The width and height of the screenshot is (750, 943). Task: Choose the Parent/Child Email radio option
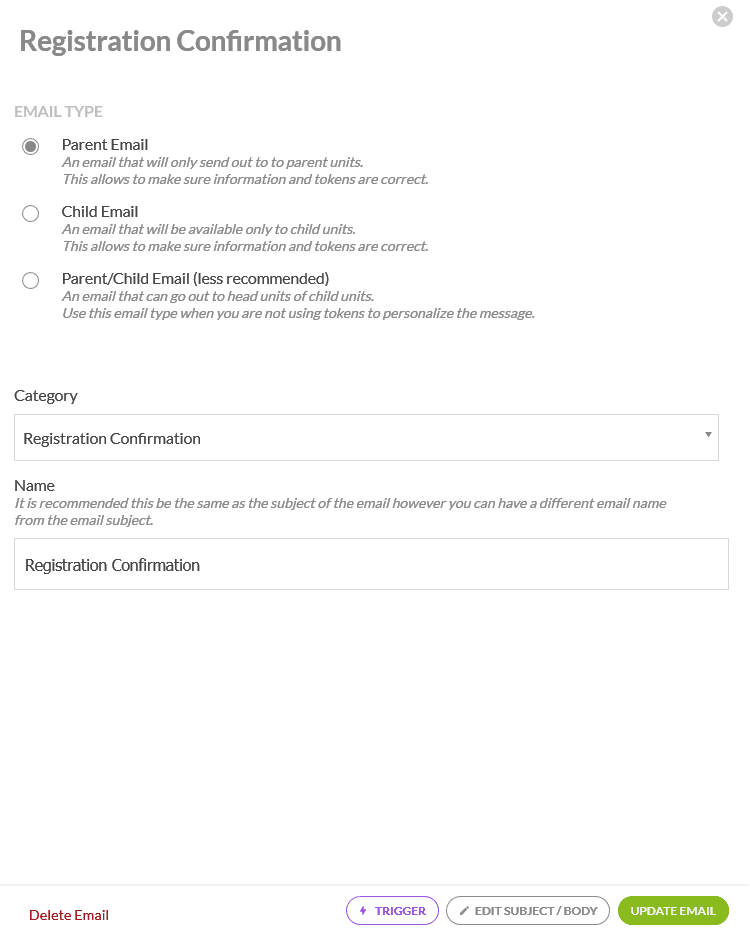[x=31, y=280]
